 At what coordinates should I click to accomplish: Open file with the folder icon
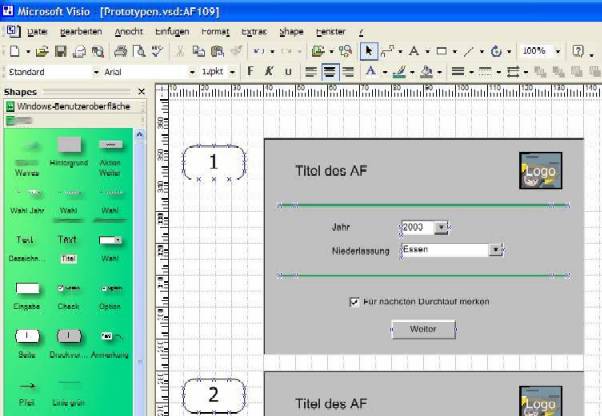tap(42, 51)
